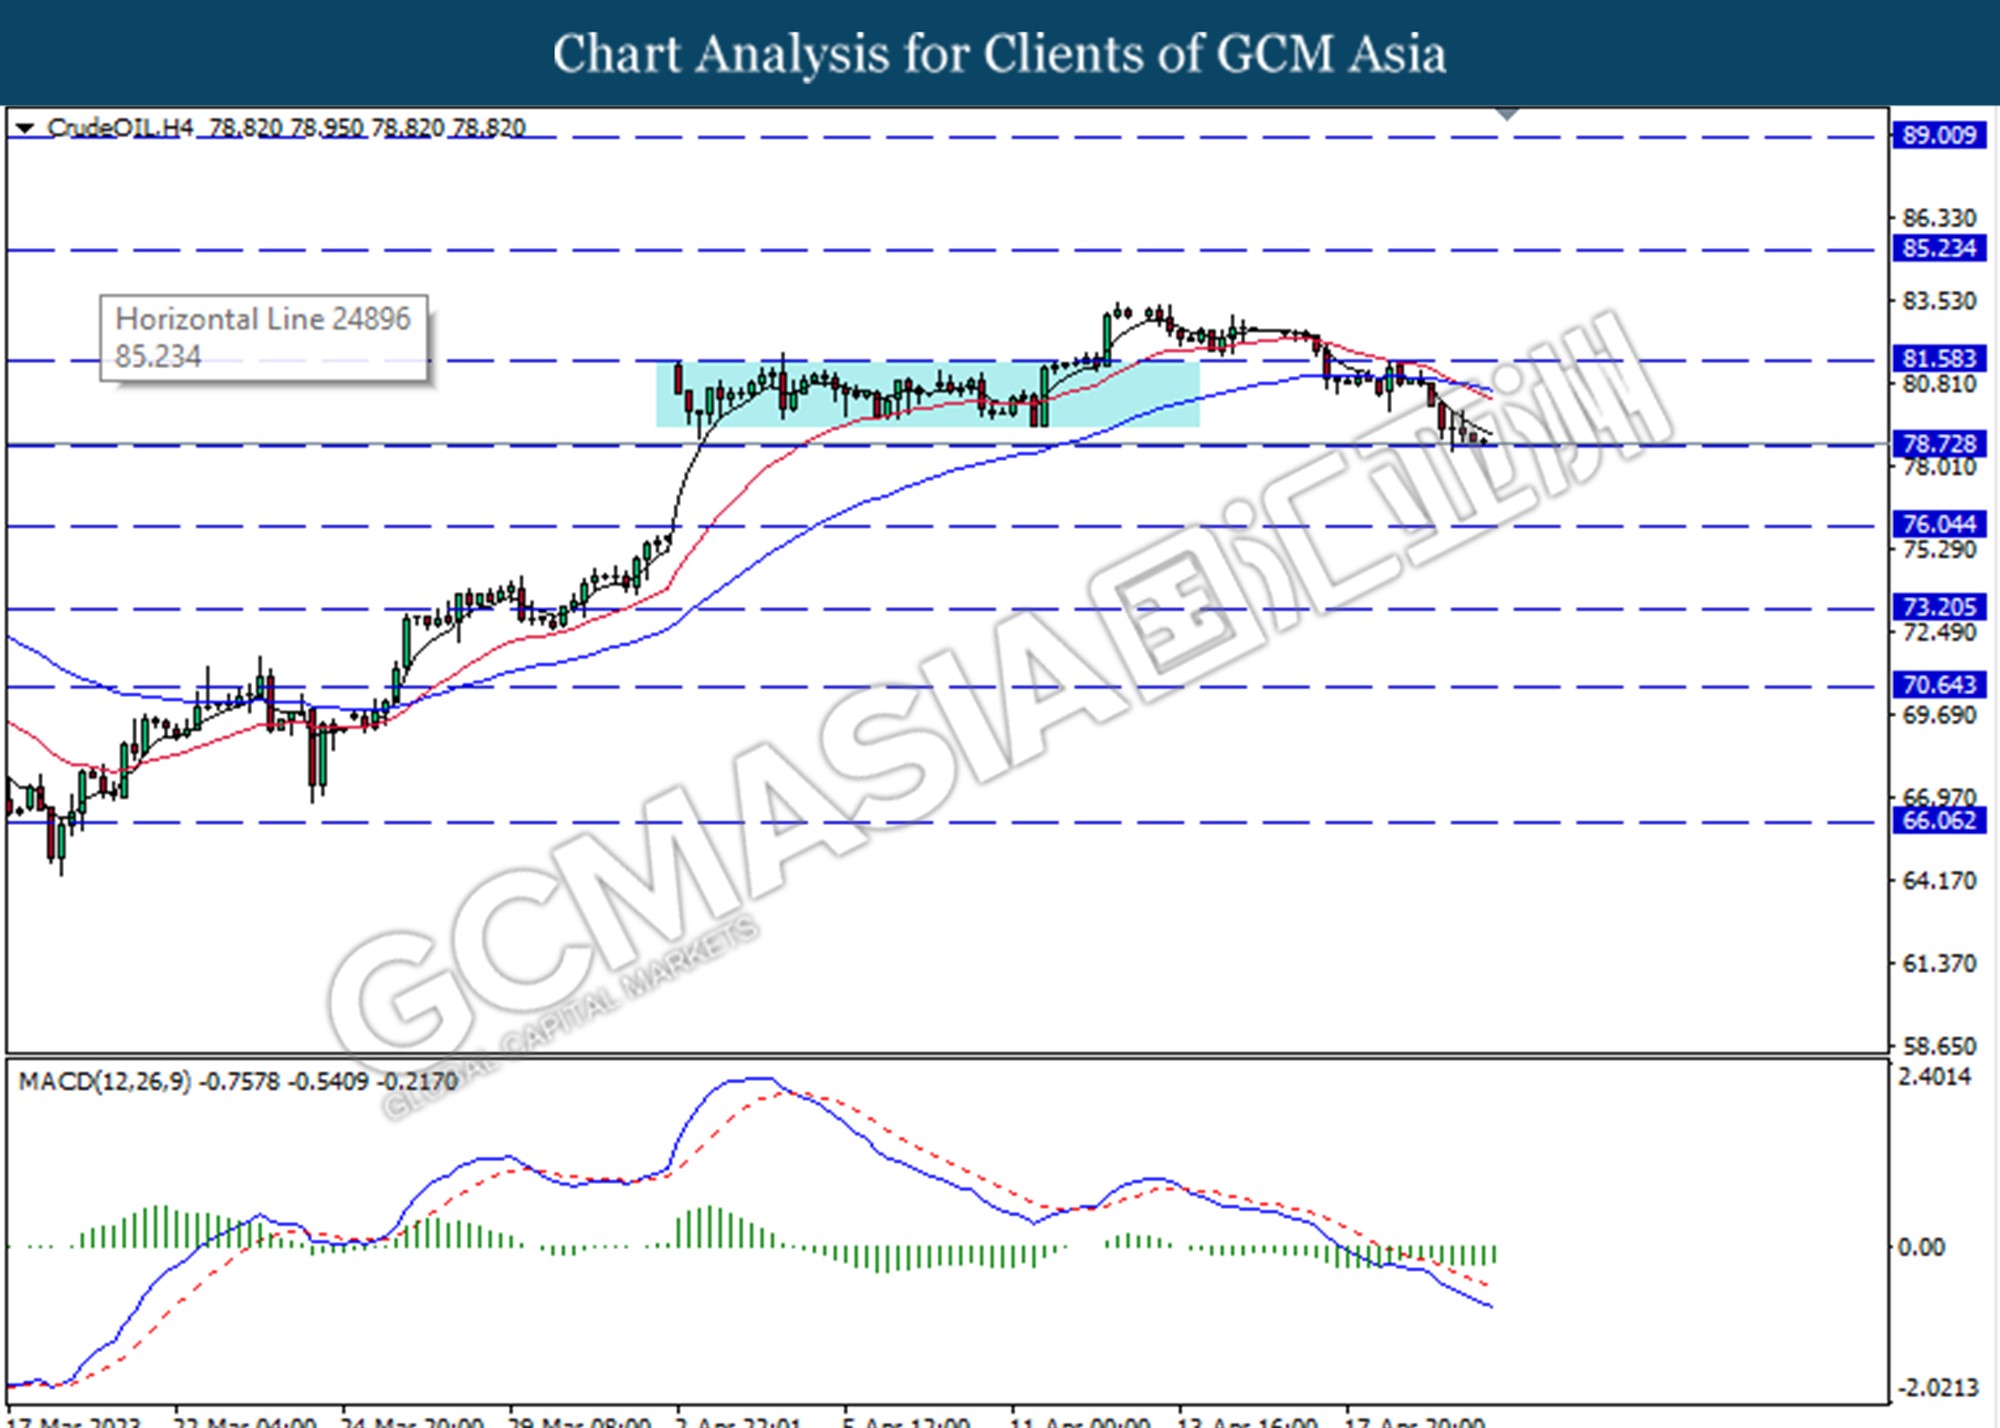
Task: Click the 64.170 axis price value
Action: tap(1939, 881)
